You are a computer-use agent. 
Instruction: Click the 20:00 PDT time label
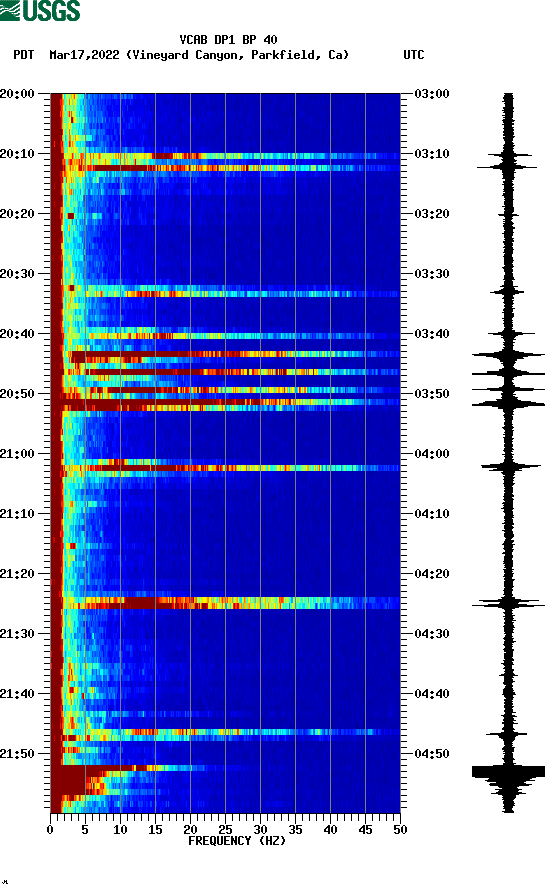pos(17,93)
